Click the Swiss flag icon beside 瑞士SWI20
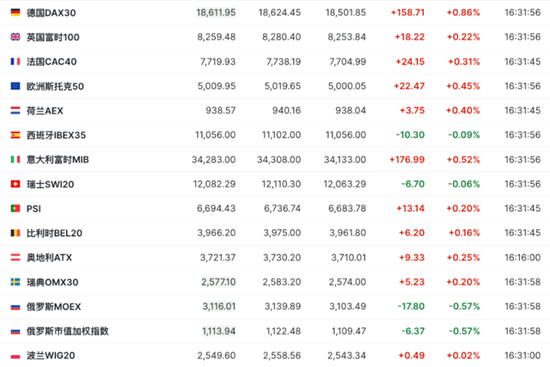550x367 pixels. coord(15,184)
